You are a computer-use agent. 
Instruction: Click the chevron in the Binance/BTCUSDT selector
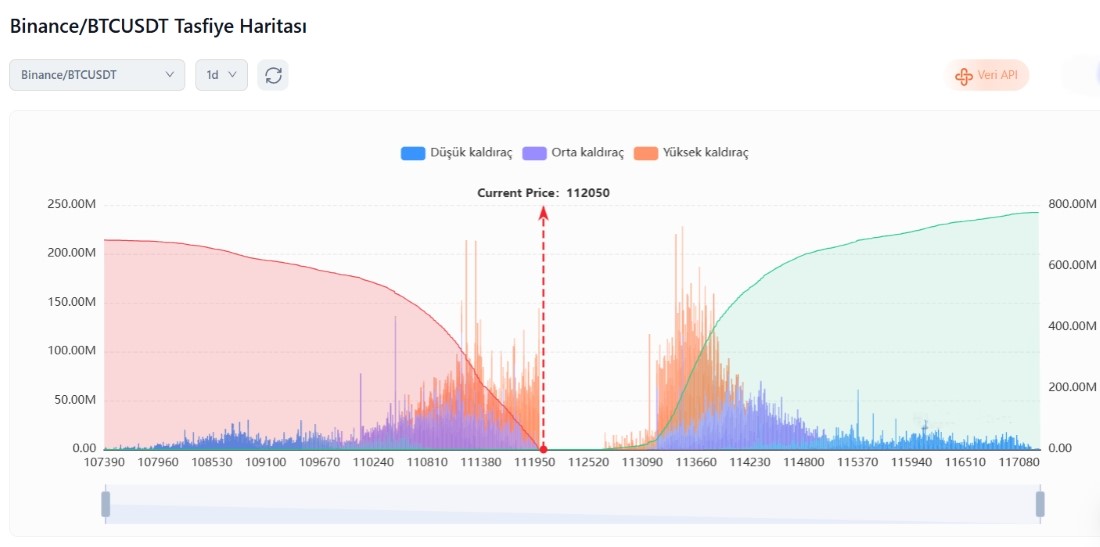(x=169, y=75)
